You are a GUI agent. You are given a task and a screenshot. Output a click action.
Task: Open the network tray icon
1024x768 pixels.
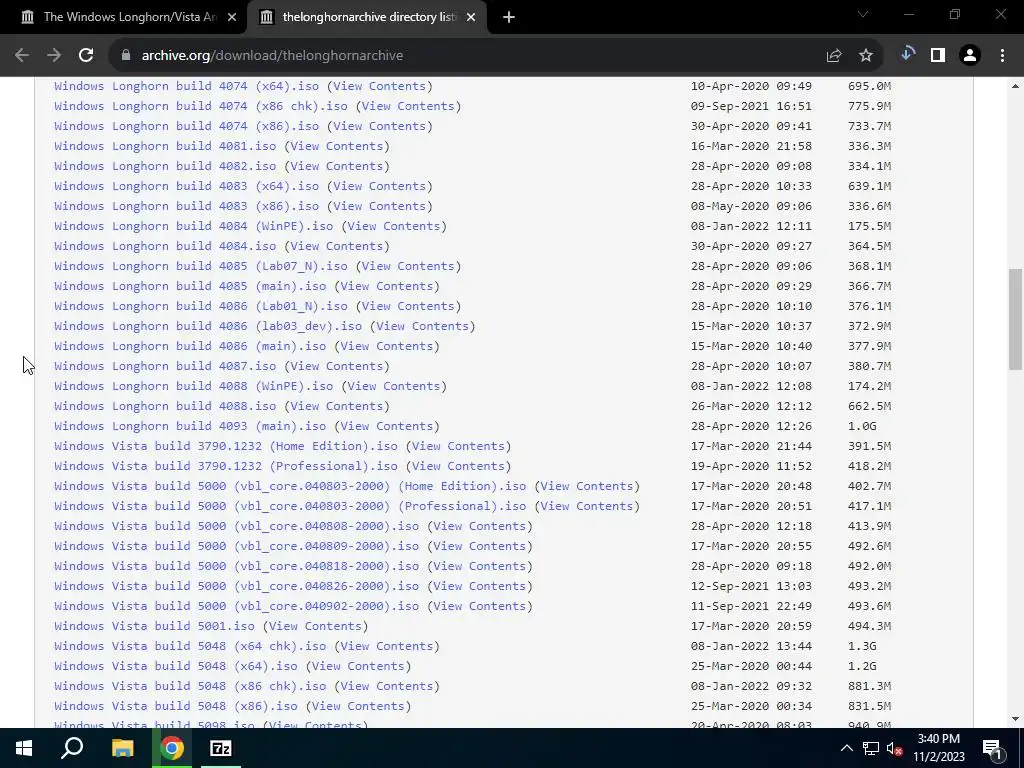(x=871, y=748)
